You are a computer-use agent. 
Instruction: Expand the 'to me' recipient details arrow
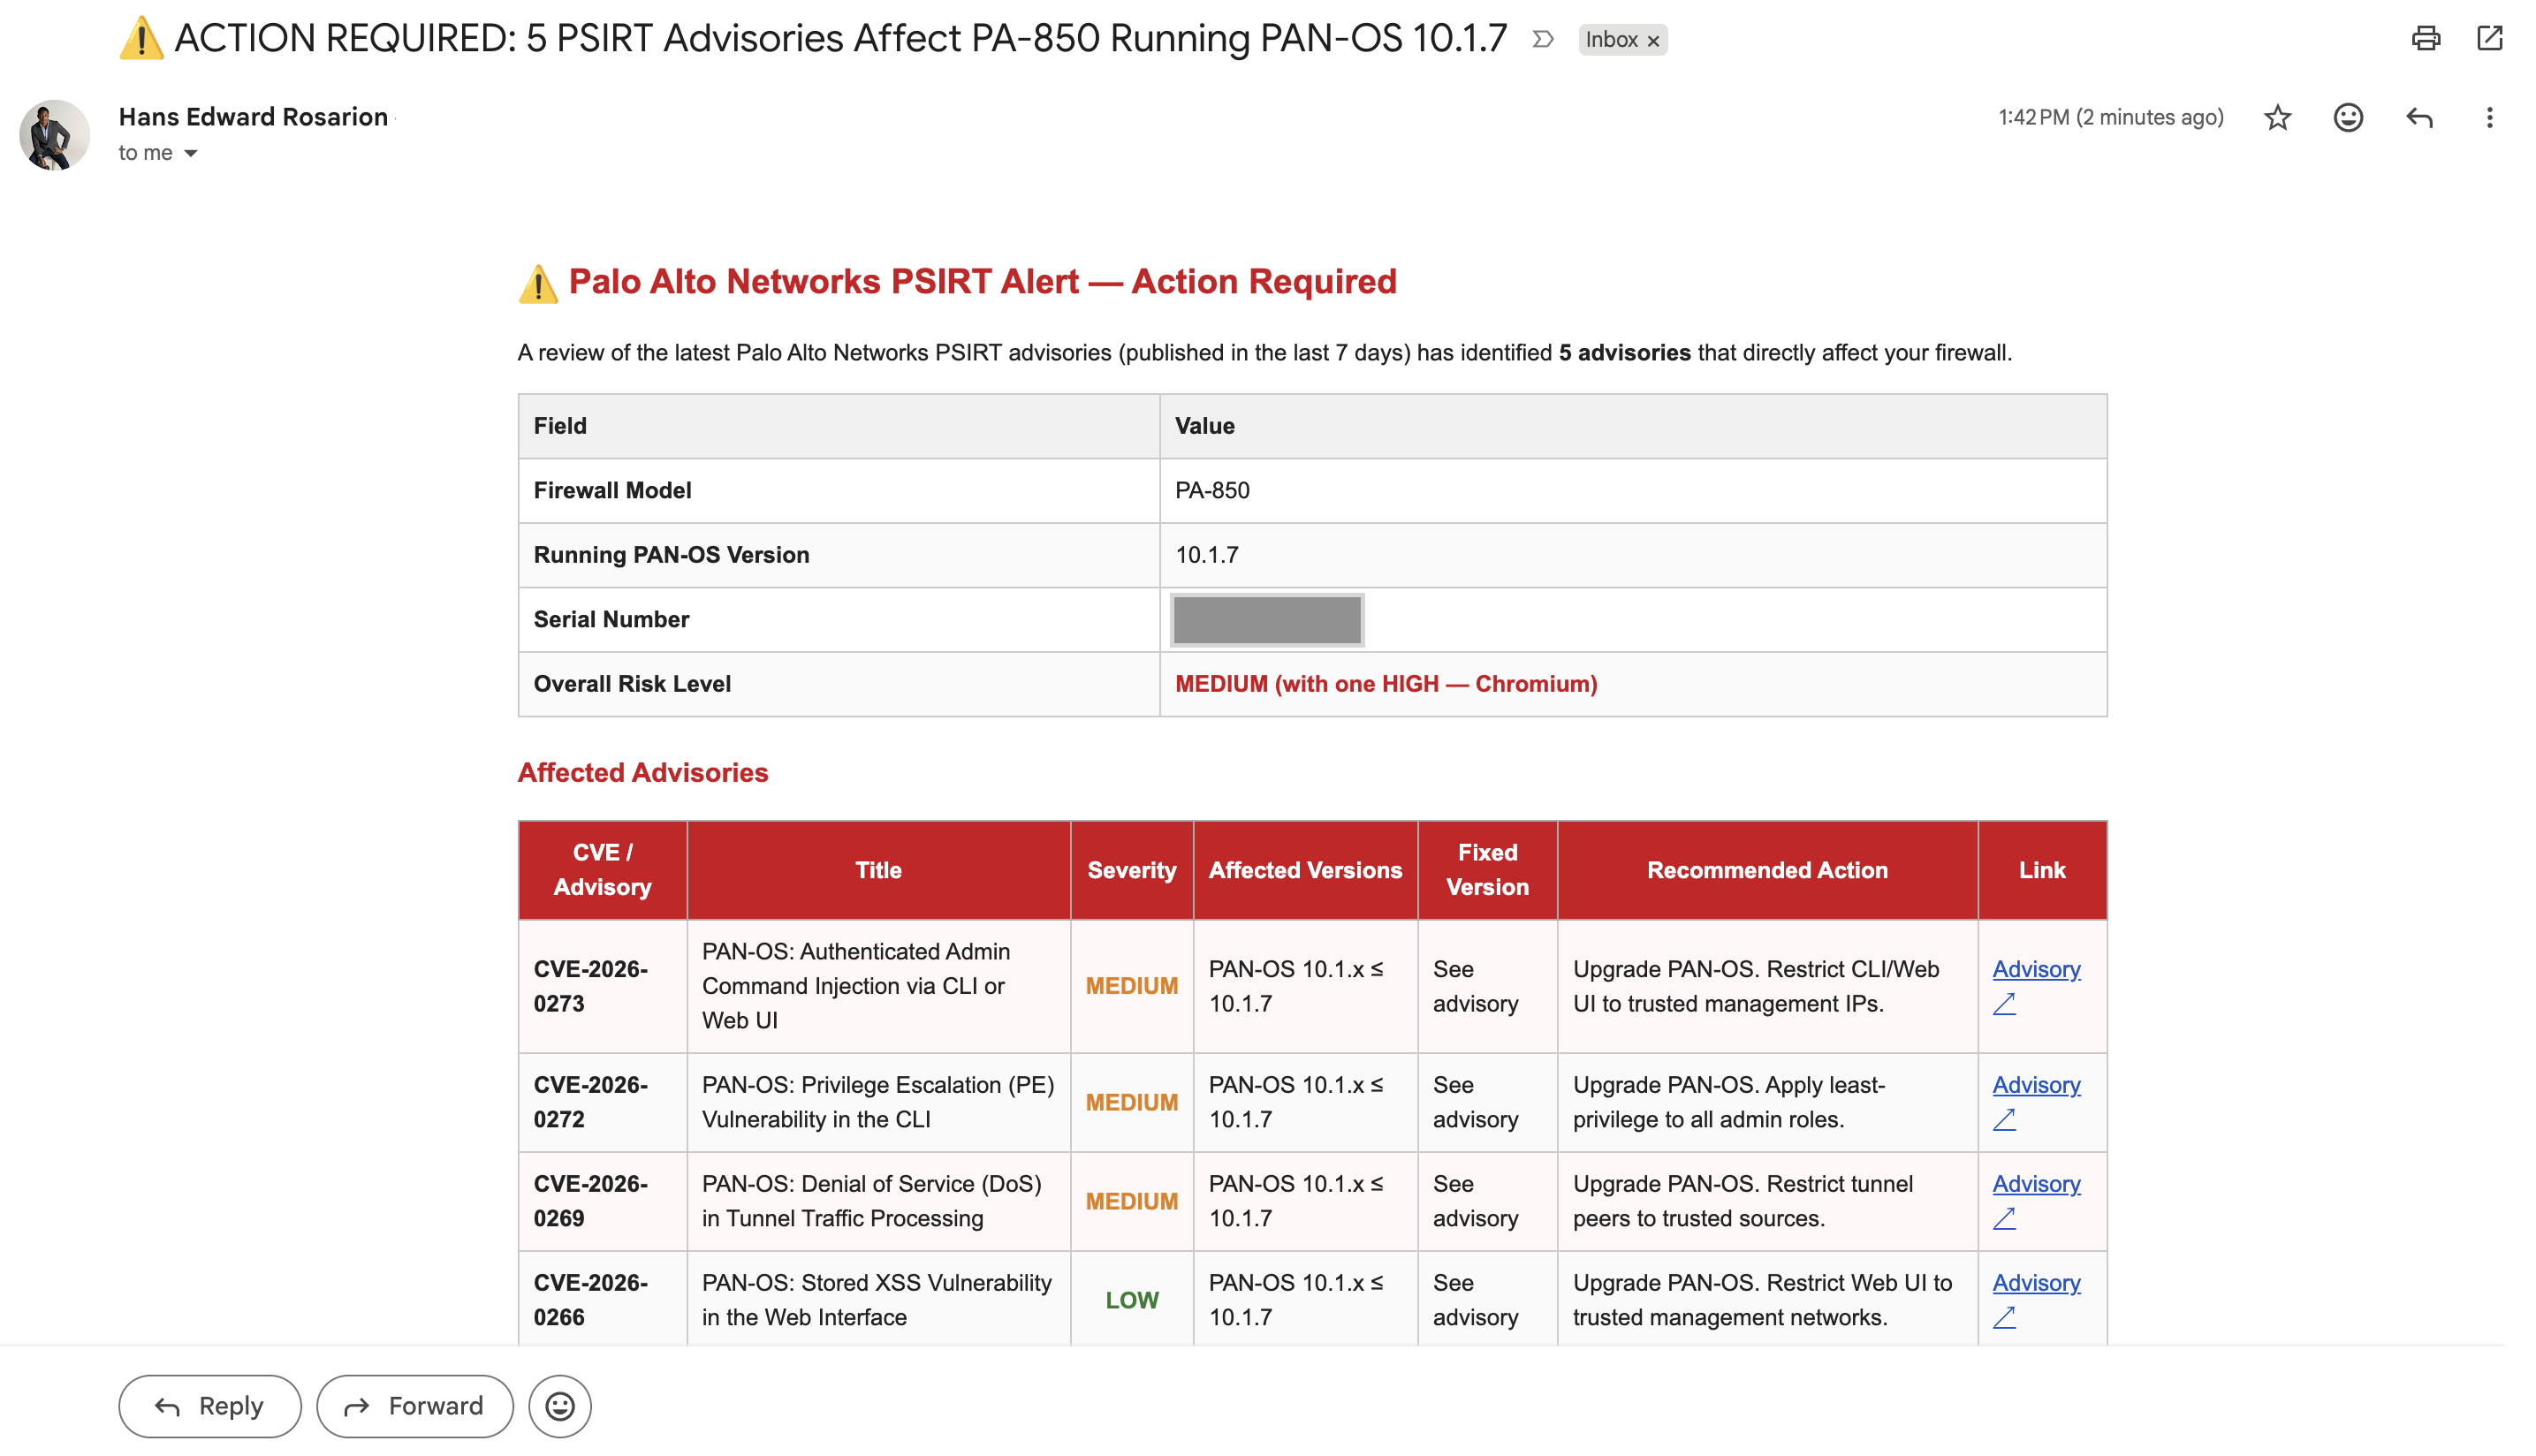191,153
